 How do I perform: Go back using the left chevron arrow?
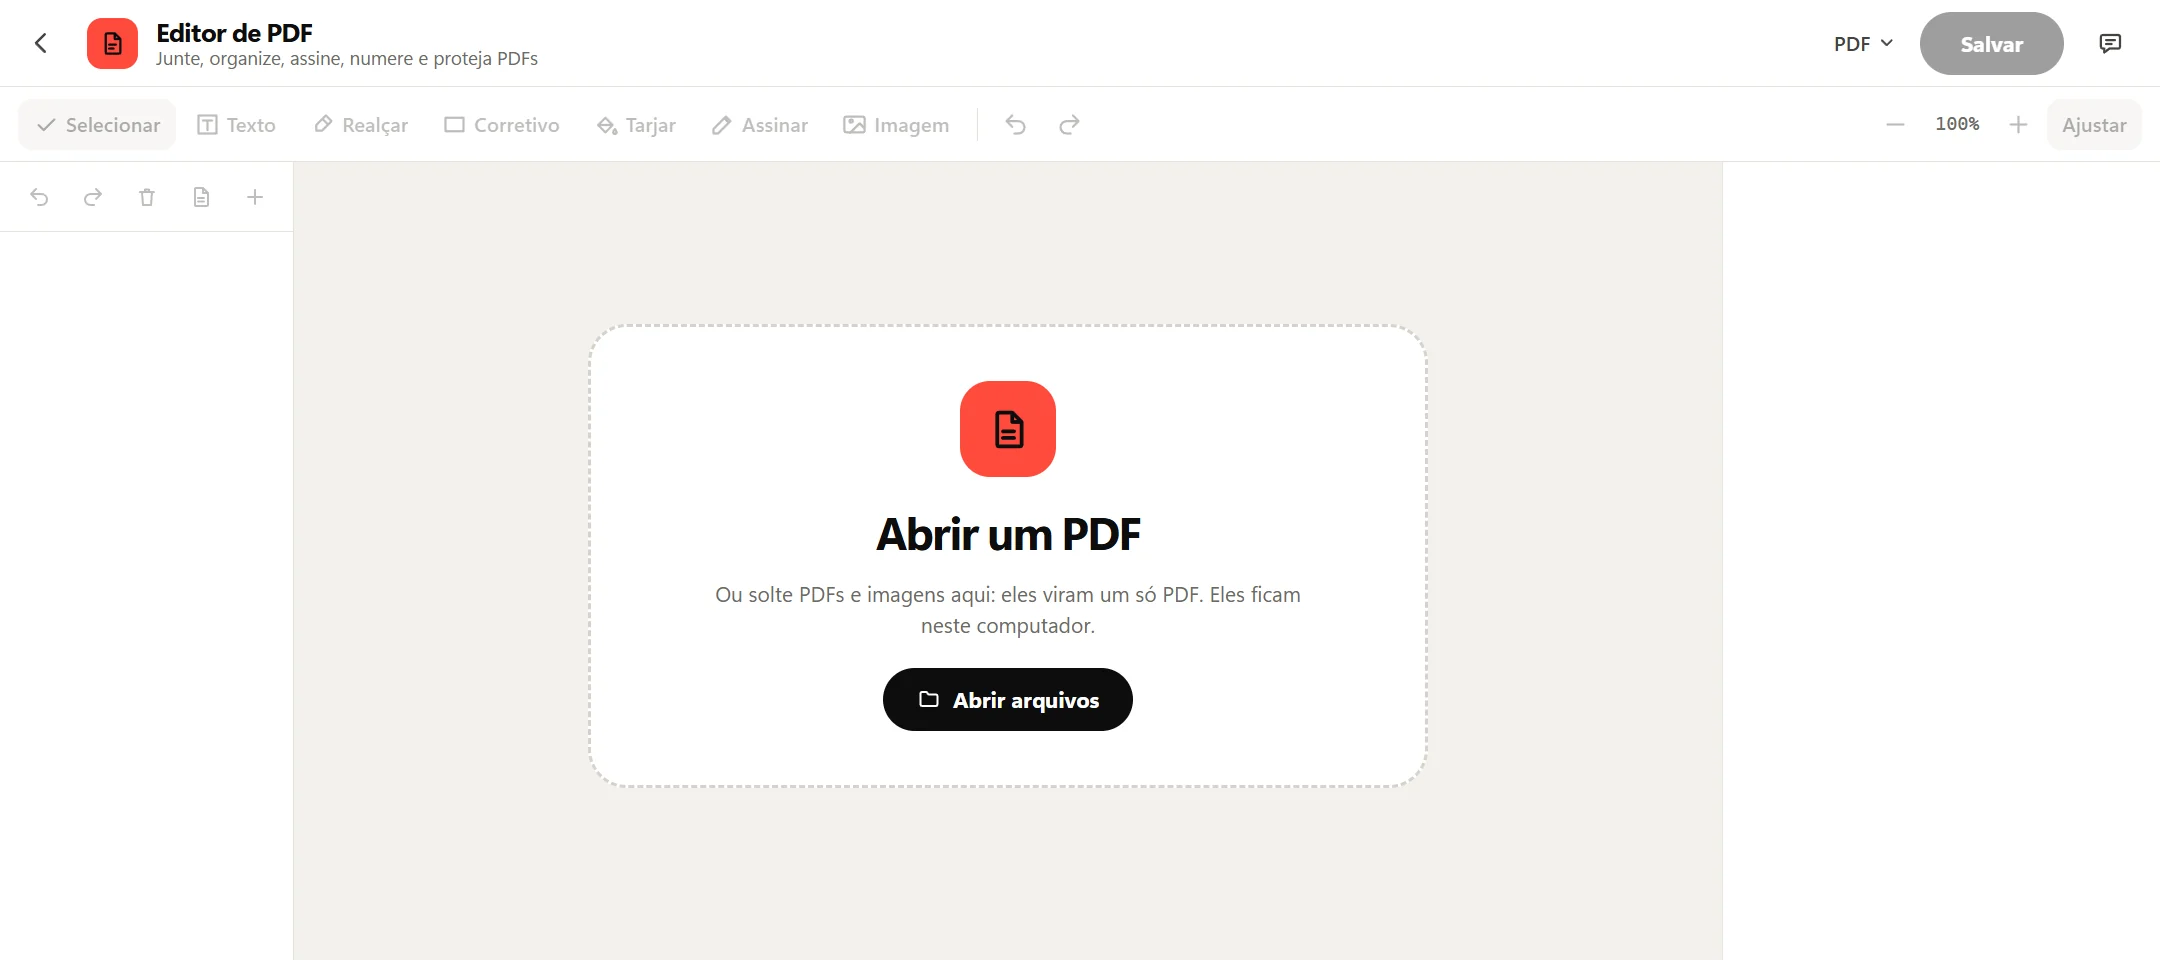[x=41, y=43]
